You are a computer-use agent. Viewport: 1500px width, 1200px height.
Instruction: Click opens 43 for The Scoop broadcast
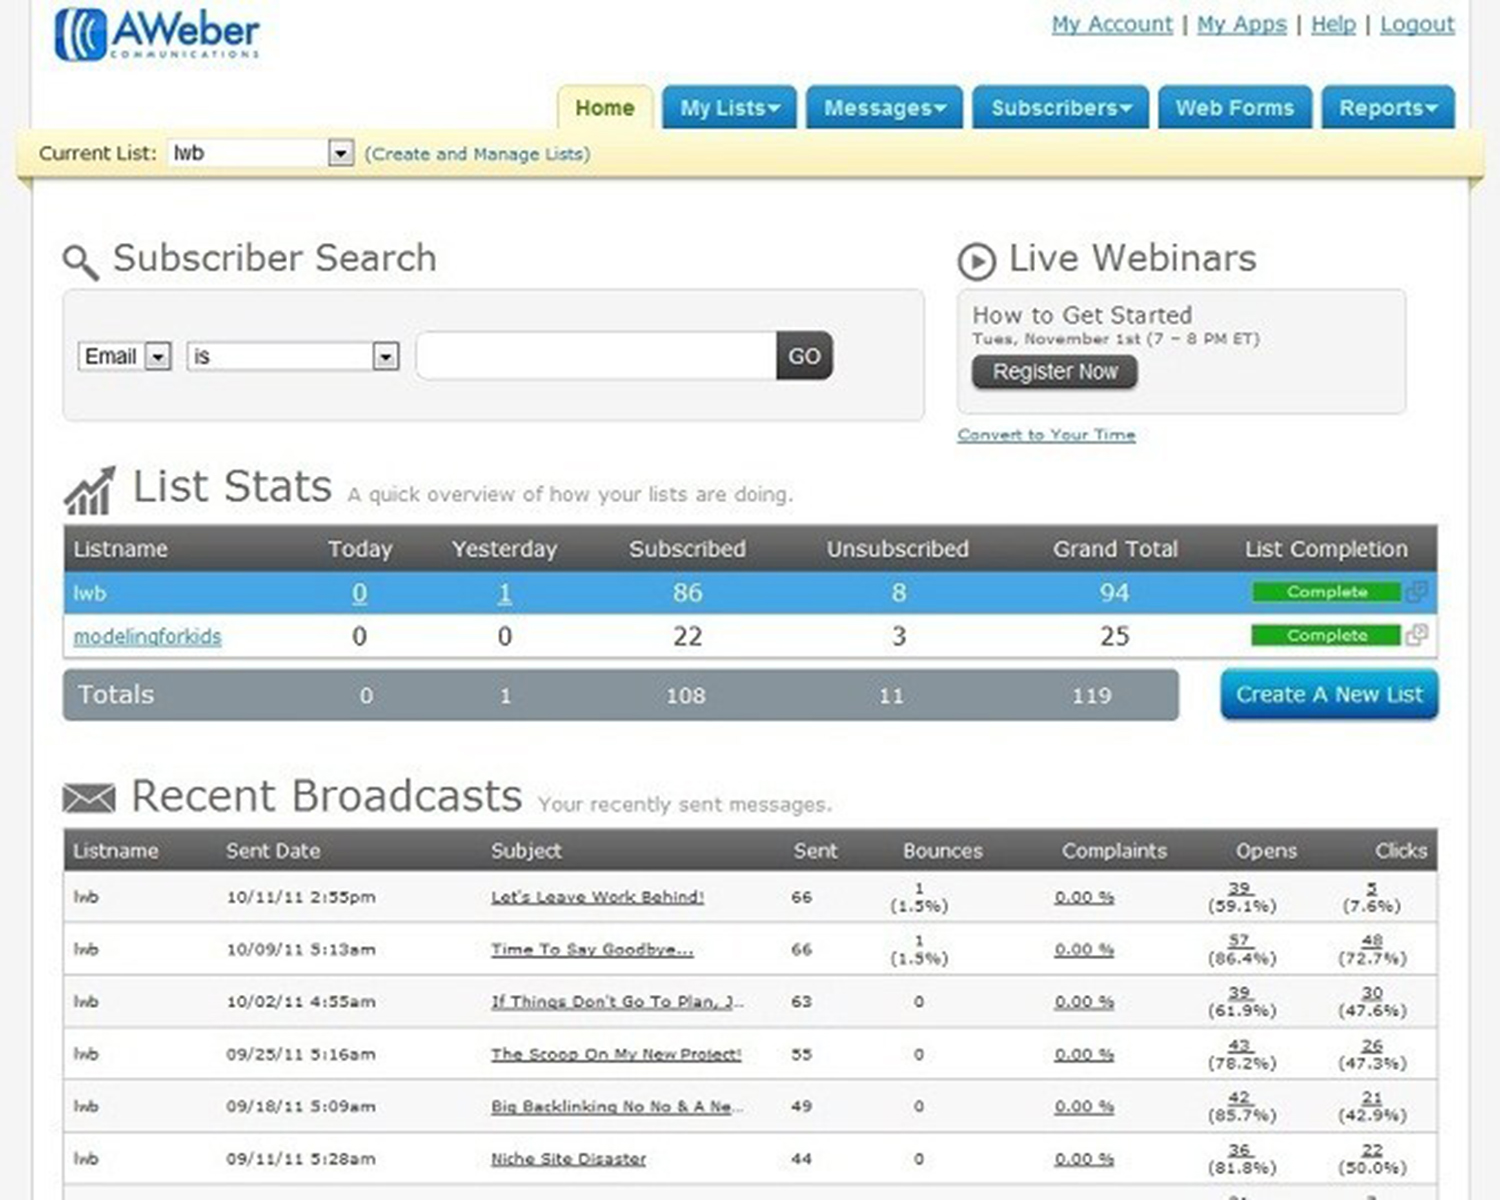point(1240,1045)
